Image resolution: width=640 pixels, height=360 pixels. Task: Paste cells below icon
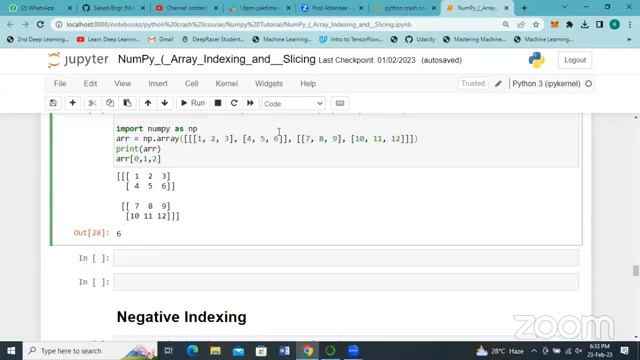pyautogui.click(x=127, y=103)
